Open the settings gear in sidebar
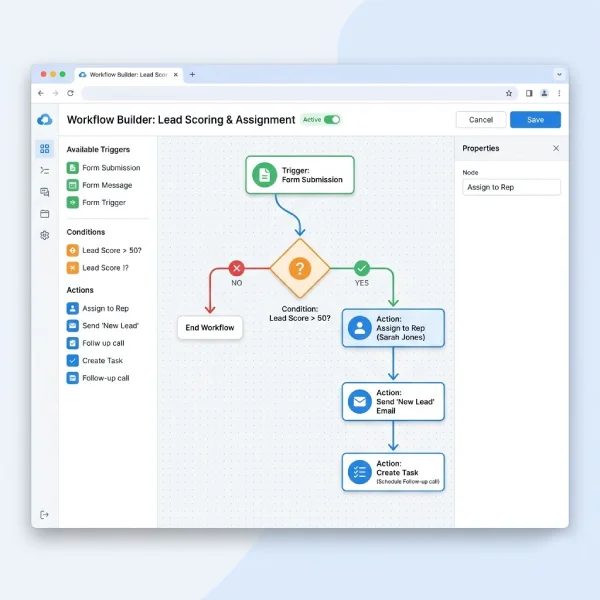This screenshot has height=600, width=600. click(45, 235)
